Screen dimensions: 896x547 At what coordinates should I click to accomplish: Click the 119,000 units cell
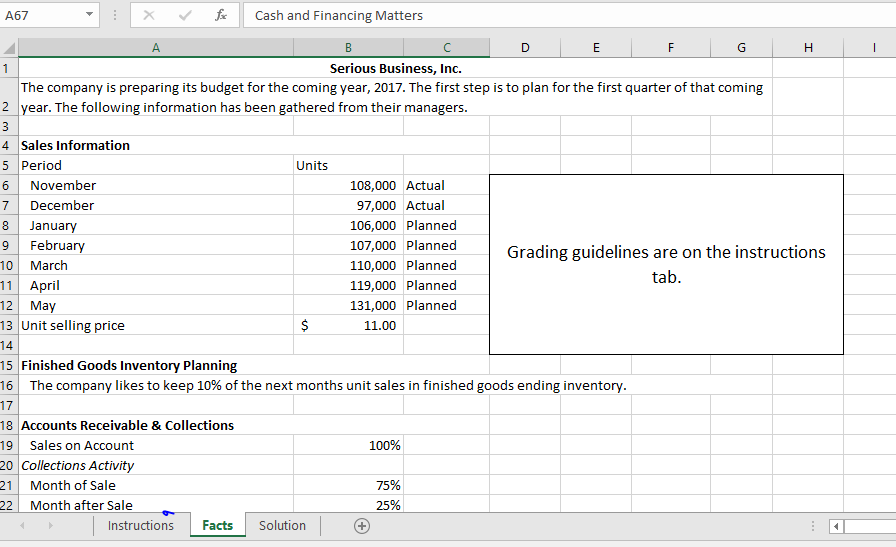348,285
